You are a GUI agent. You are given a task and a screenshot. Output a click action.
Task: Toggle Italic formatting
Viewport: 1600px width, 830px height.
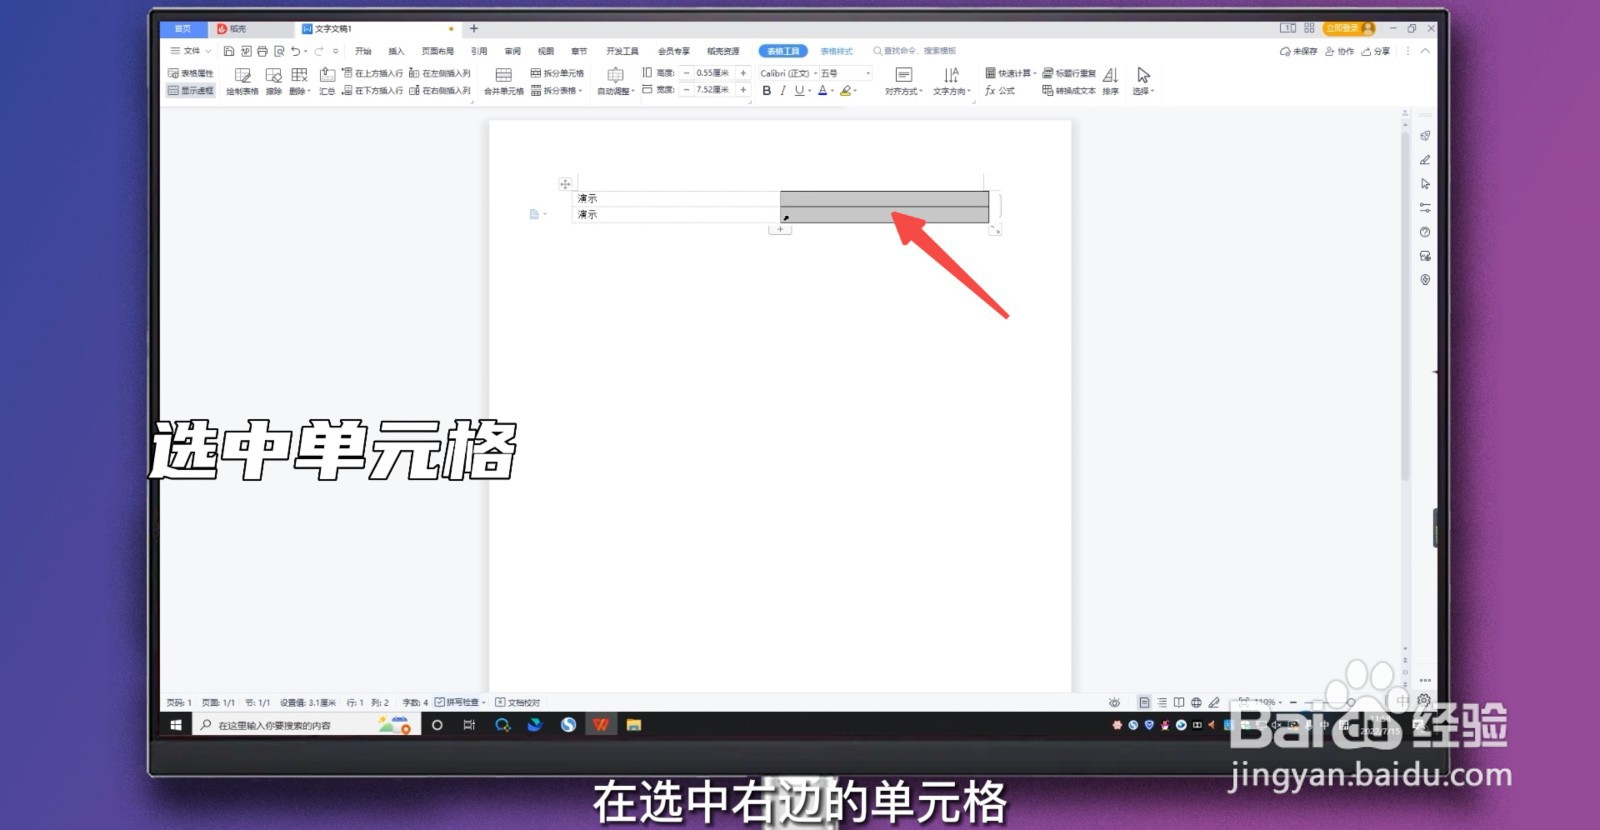point(783,90)
